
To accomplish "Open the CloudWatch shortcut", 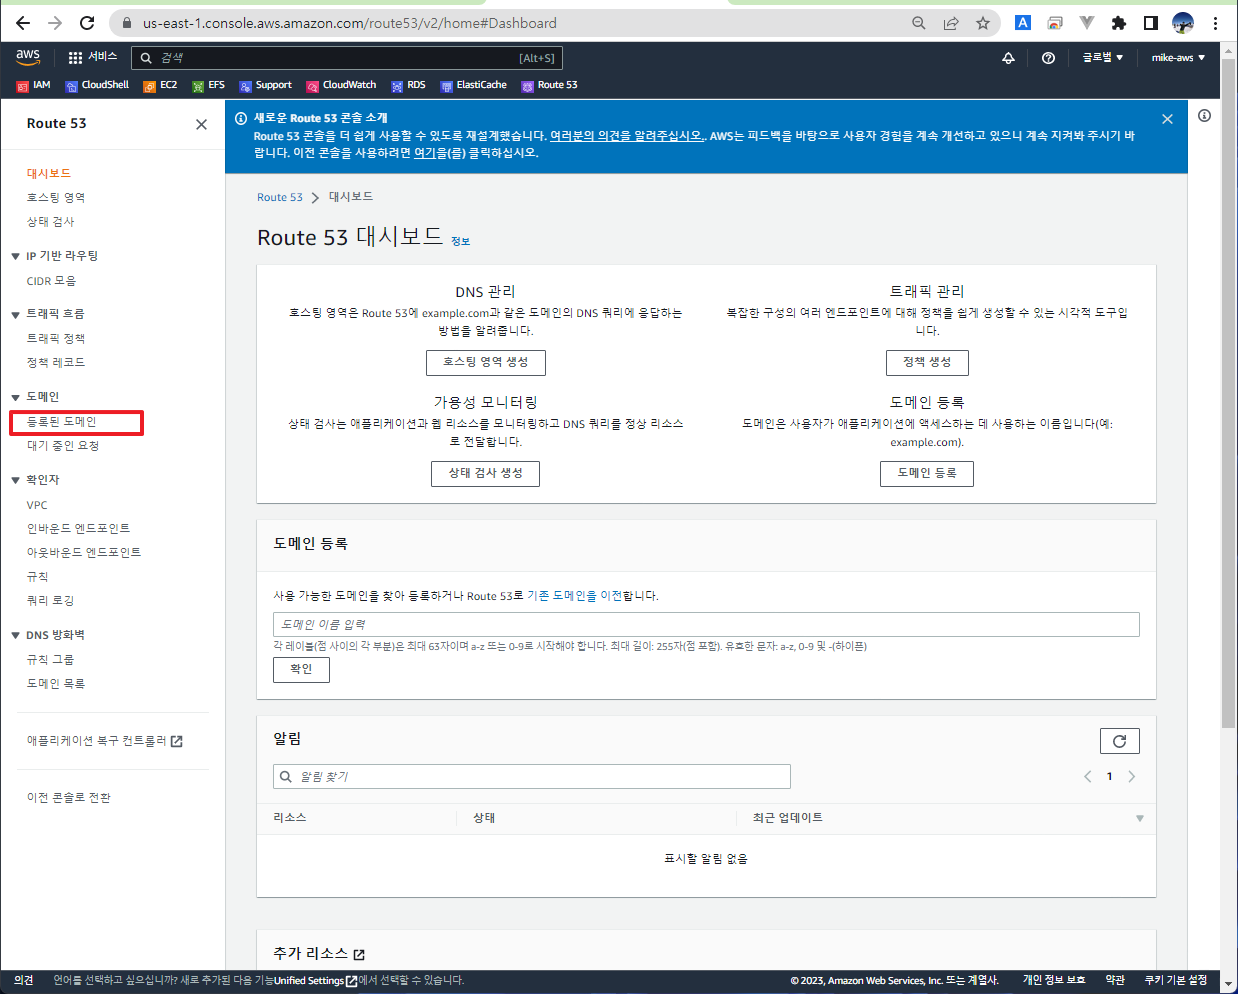I will [341, 85].
